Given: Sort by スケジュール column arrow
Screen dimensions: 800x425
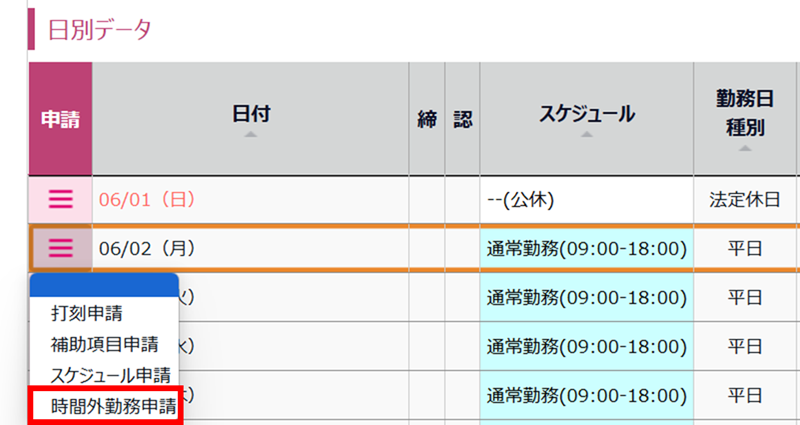Looking at the screenshot, I should pyautogui.click(x=587, y=135).
